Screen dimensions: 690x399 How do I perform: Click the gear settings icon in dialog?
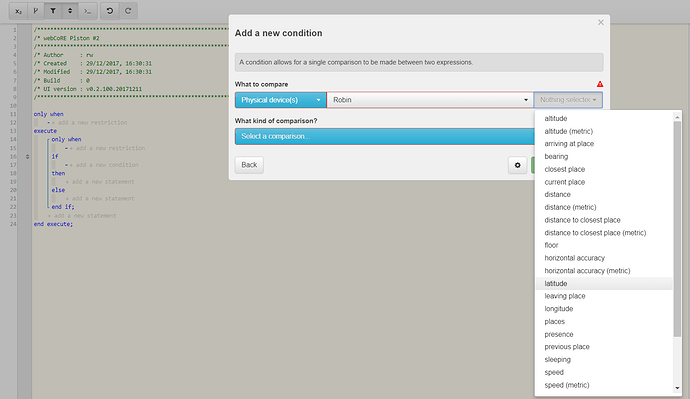point(518,165)
